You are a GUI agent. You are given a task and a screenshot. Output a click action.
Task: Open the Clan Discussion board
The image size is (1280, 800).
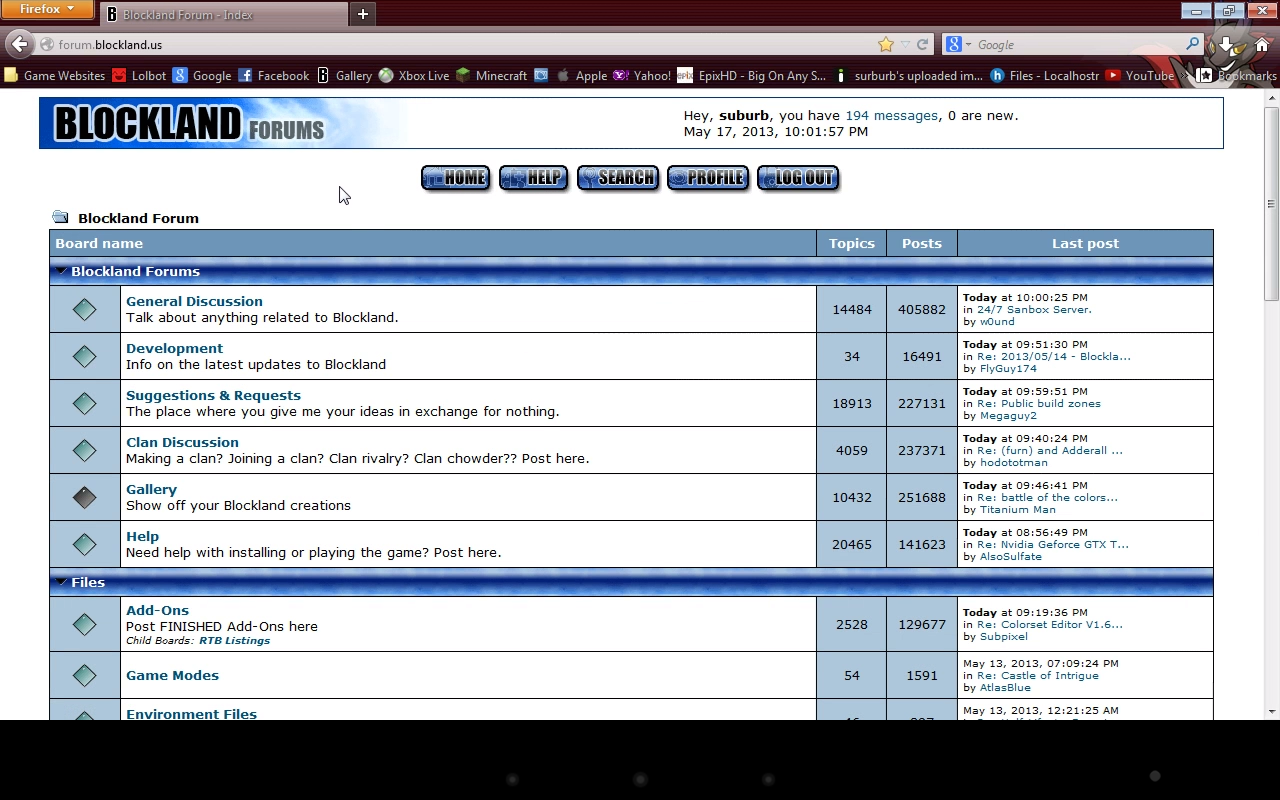(182, 442)
